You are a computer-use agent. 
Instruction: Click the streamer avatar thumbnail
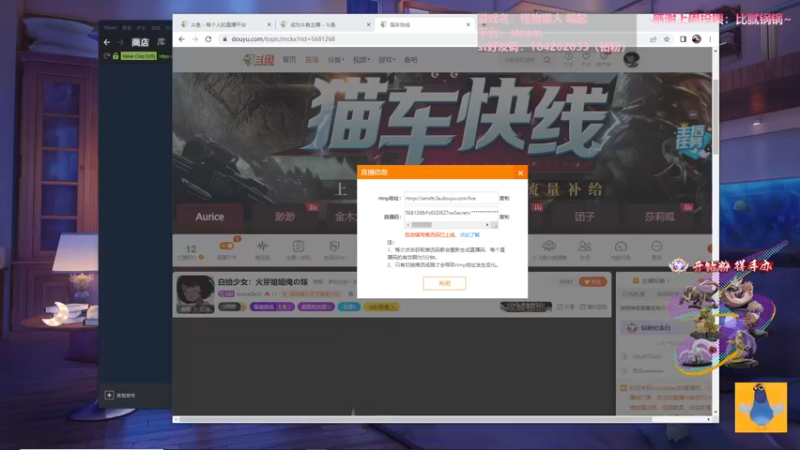coord(195,294)
